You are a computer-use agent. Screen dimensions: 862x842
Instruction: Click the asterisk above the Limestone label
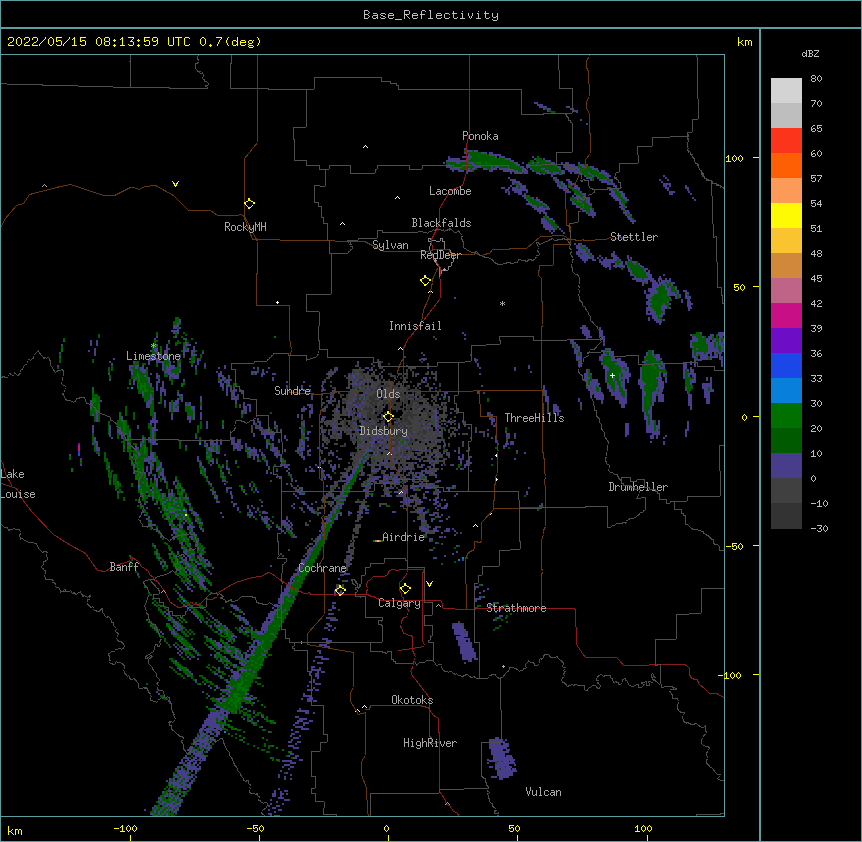tap(153, 346)
